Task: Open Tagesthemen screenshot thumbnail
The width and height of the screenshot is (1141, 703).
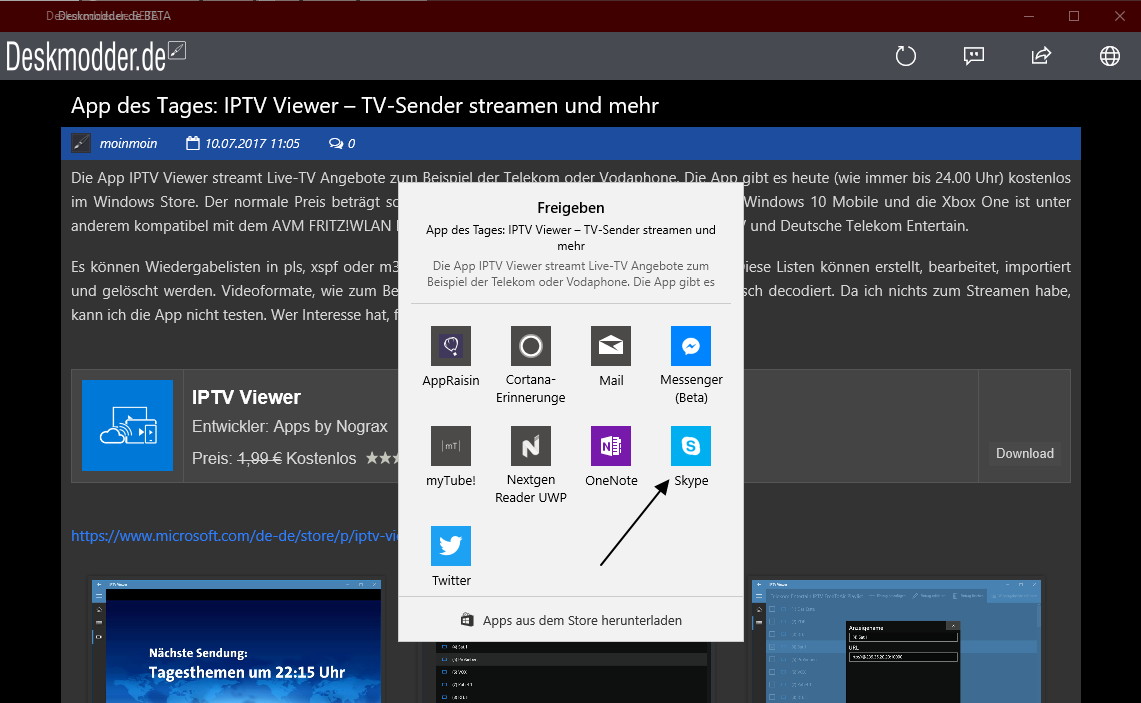Action: click(236, 641)
